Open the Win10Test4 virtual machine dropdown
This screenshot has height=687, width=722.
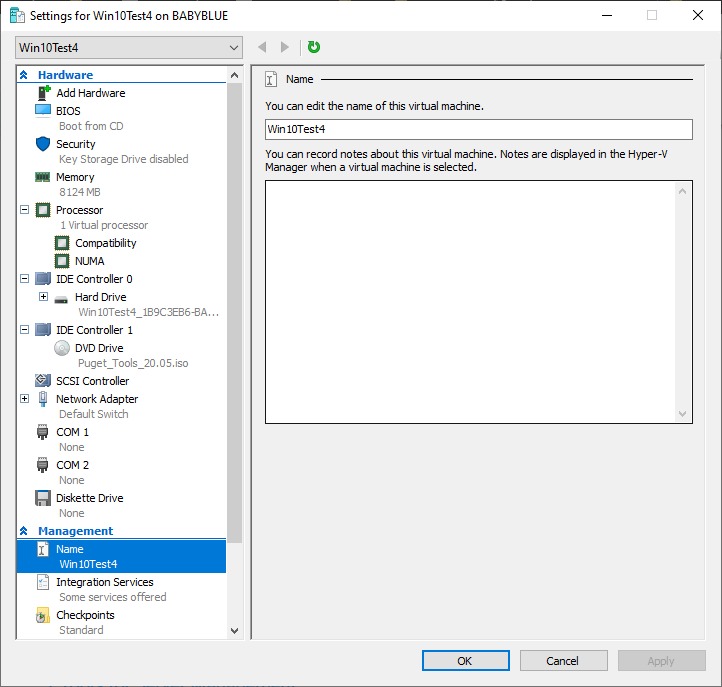pyautogui.click(x=129, y=48)
